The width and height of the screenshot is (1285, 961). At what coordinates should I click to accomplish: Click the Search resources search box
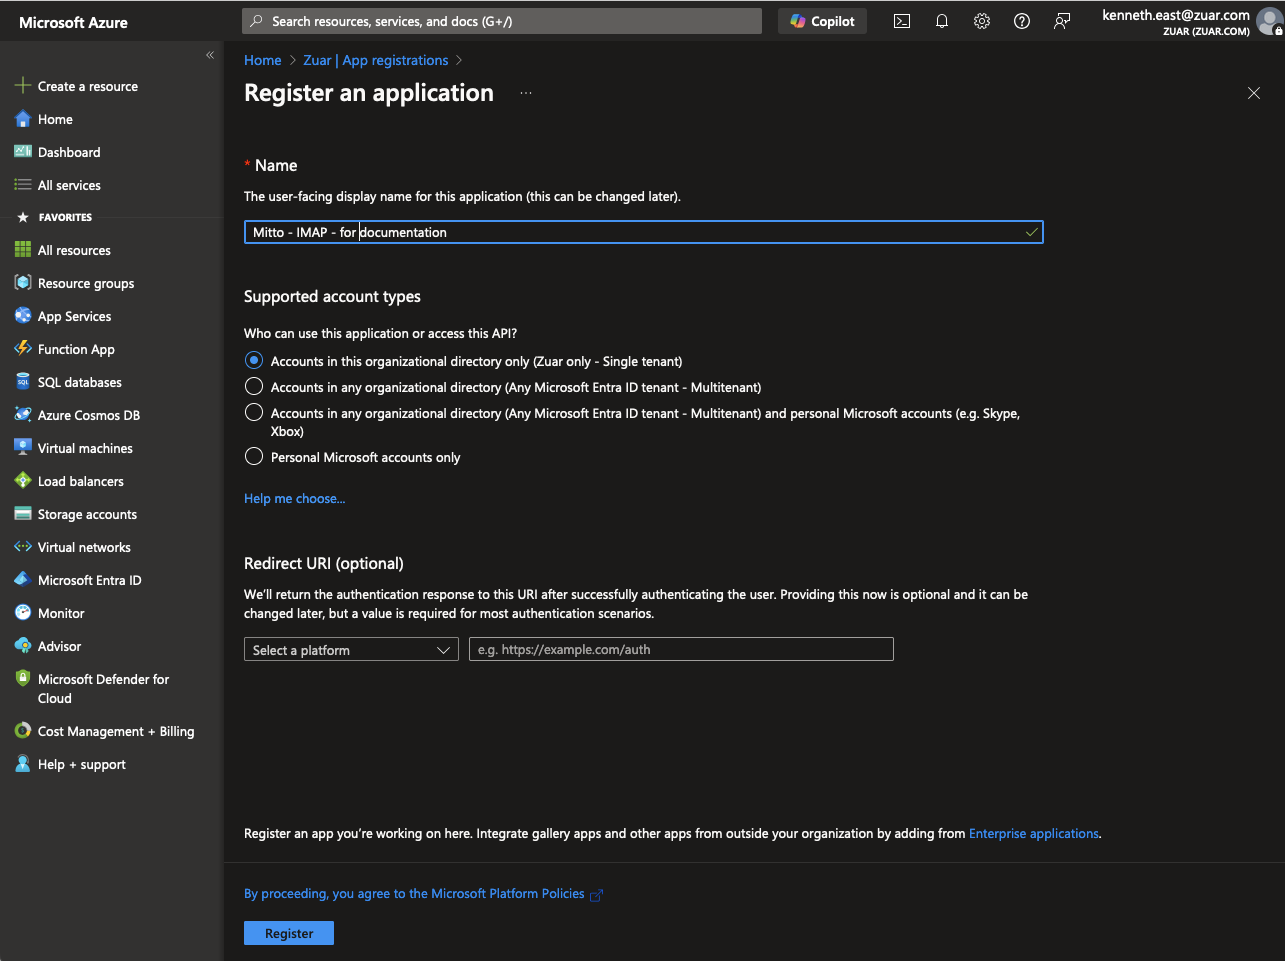click(x=502, y=21)
